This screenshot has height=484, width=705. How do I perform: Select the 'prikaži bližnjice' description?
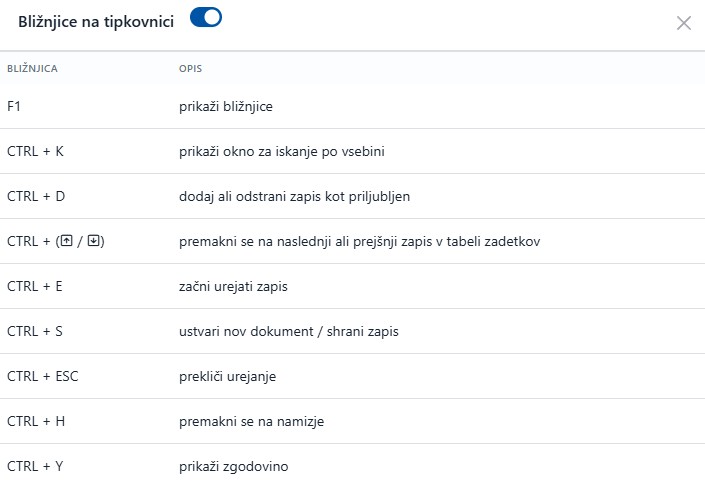click(x=226, y=106)
